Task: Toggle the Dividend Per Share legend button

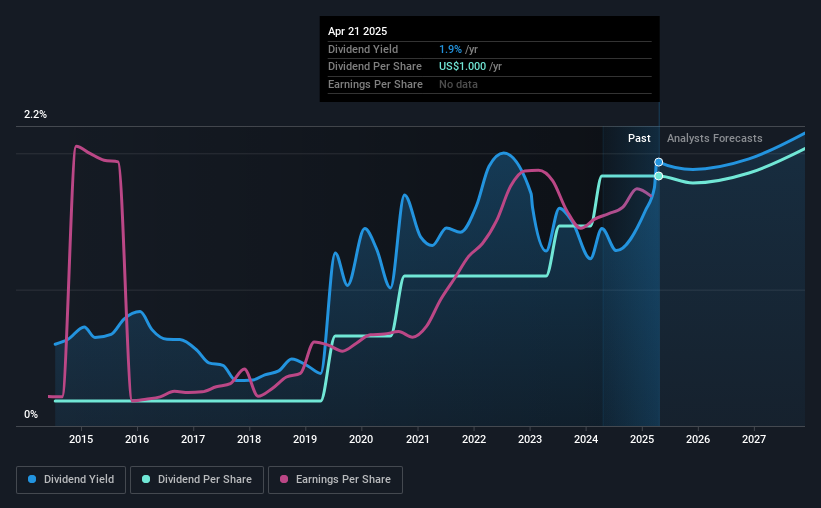Action: pos(197,480)
